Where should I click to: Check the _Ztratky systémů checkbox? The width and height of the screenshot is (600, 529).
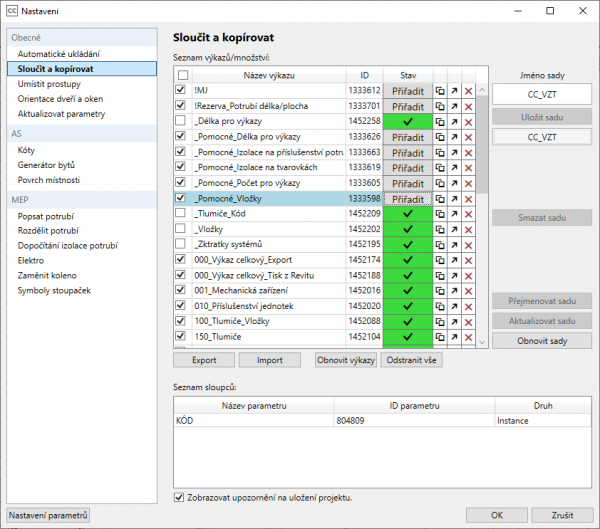tap(180, 243)
